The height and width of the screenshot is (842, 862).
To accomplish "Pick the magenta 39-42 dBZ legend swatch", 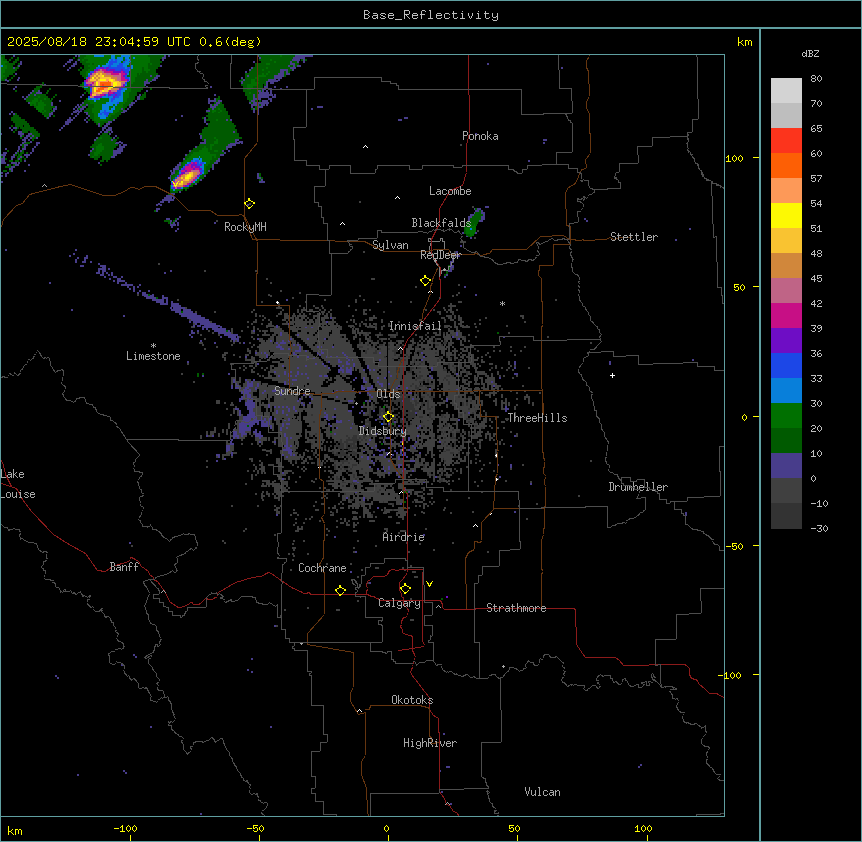I will coord(786,315).
